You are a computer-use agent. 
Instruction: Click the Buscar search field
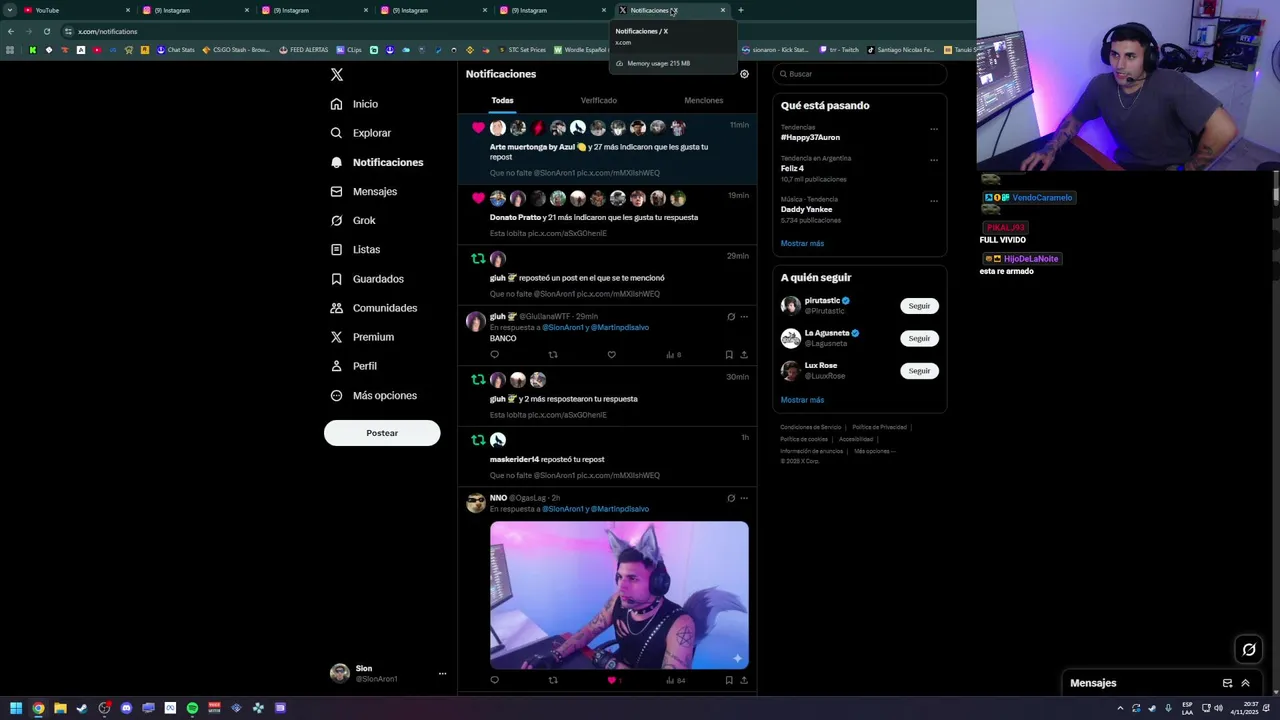tap(860, 74)
